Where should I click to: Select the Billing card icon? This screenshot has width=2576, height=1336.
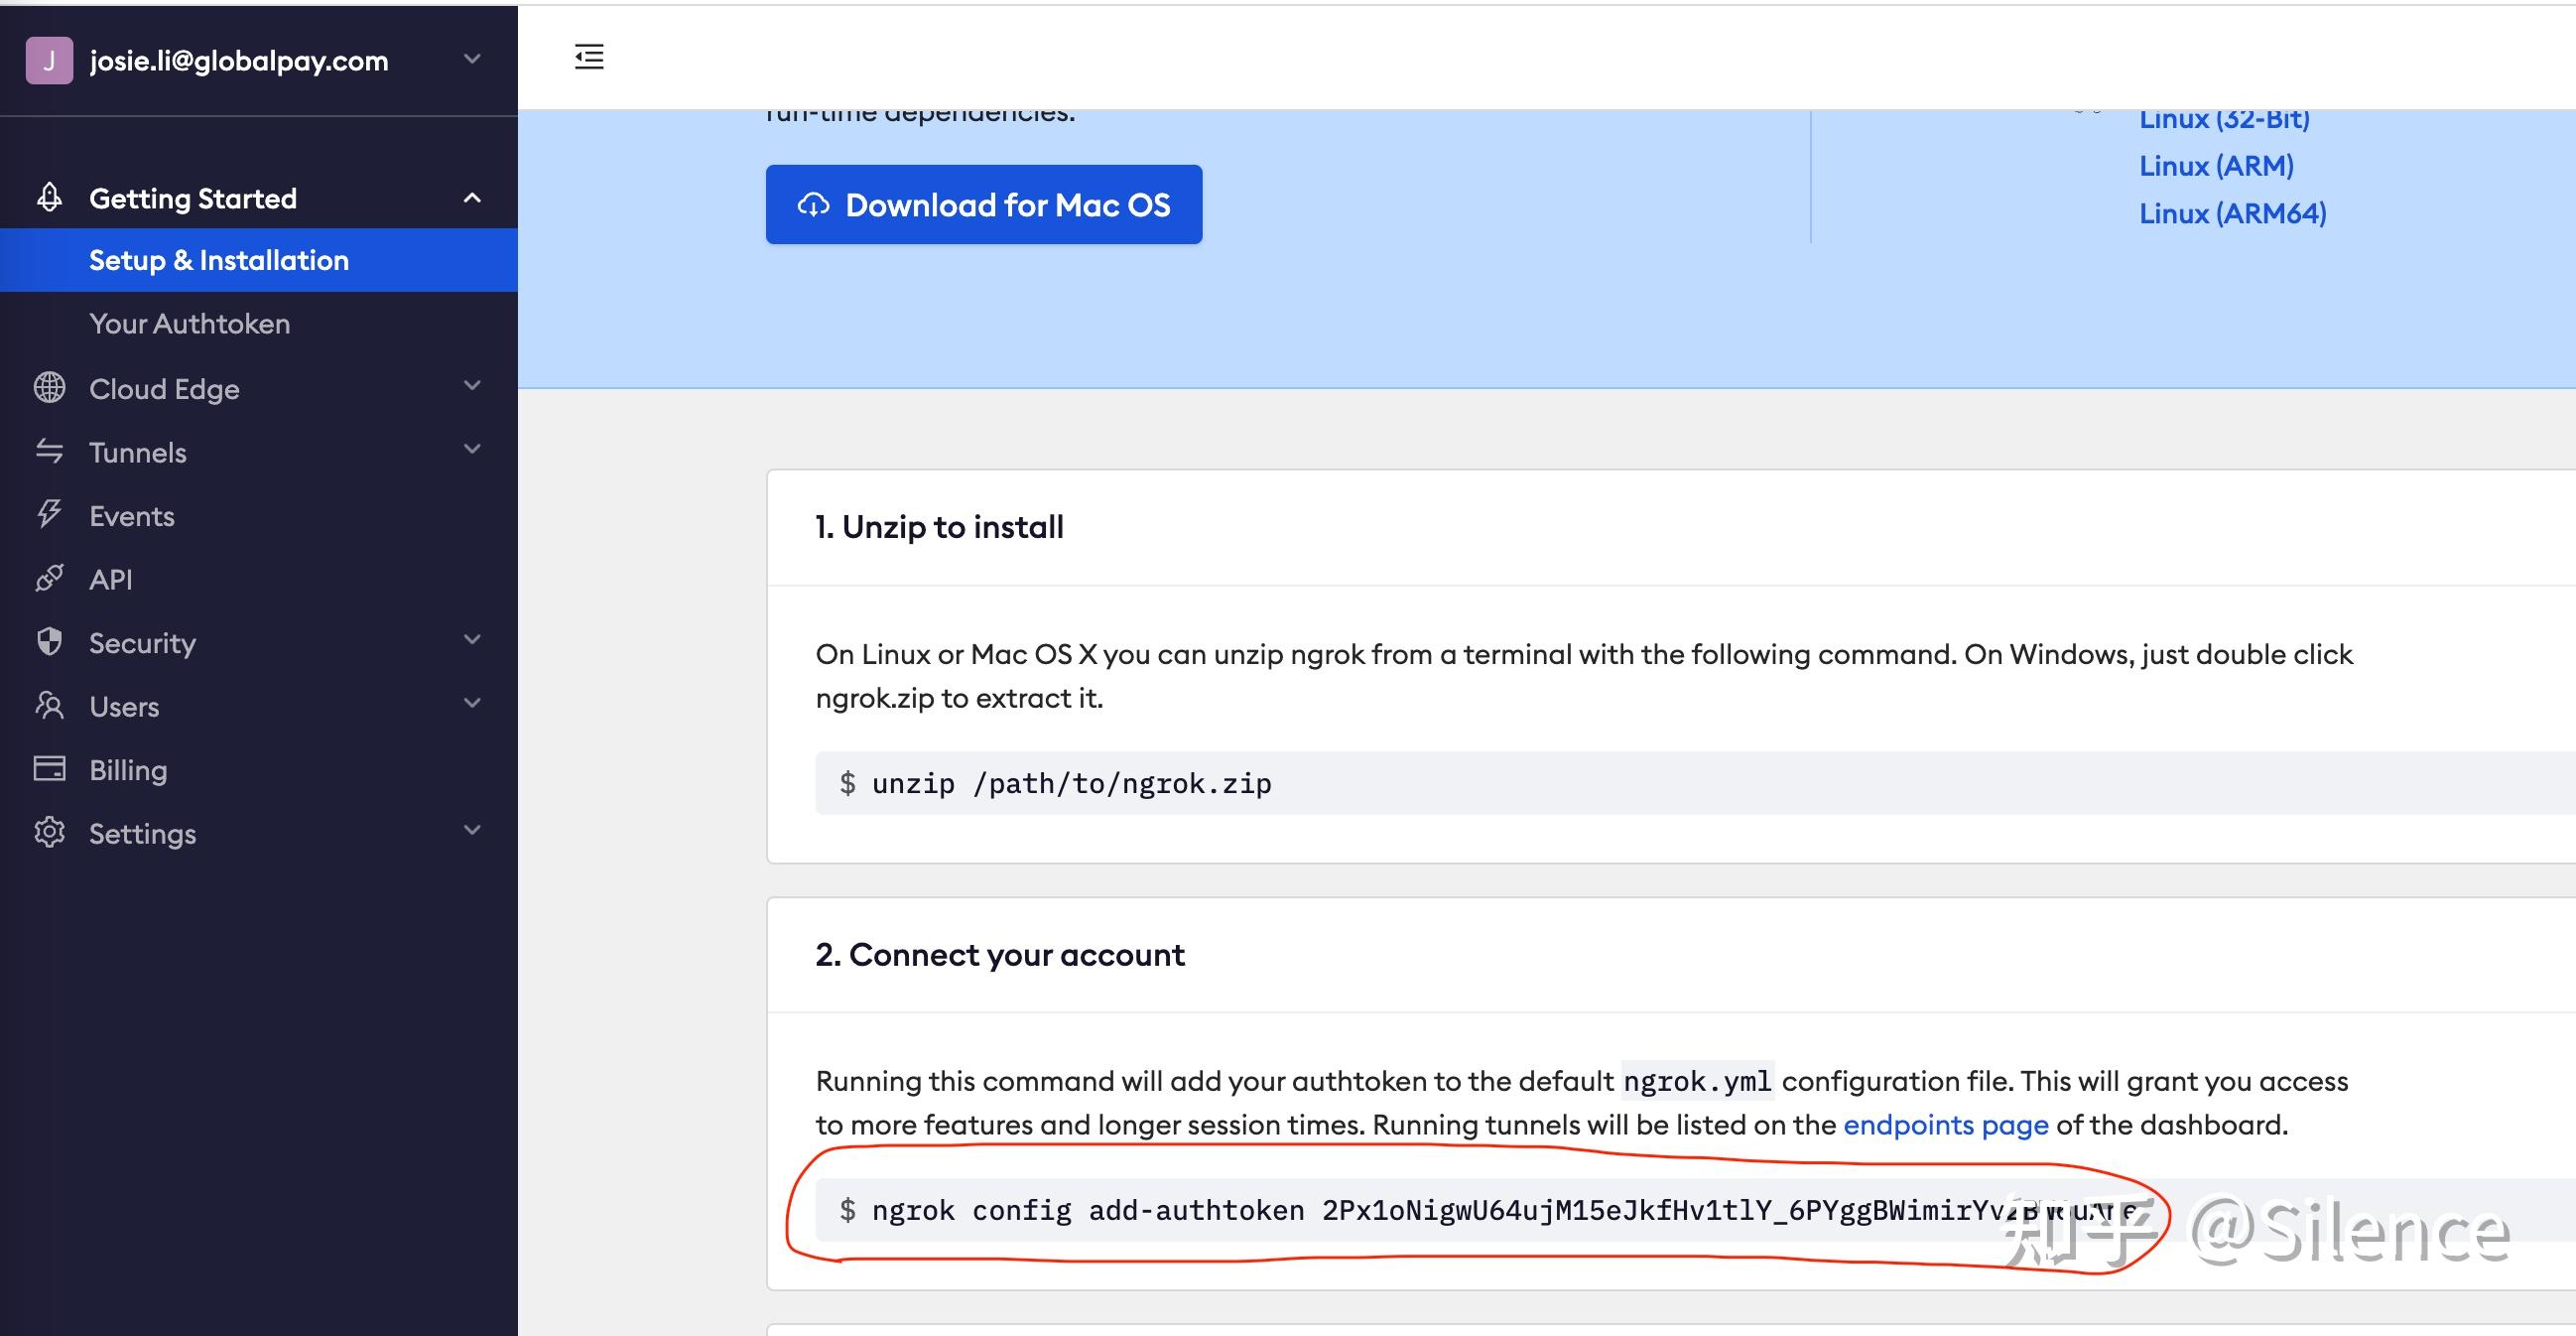pos(49,769)
